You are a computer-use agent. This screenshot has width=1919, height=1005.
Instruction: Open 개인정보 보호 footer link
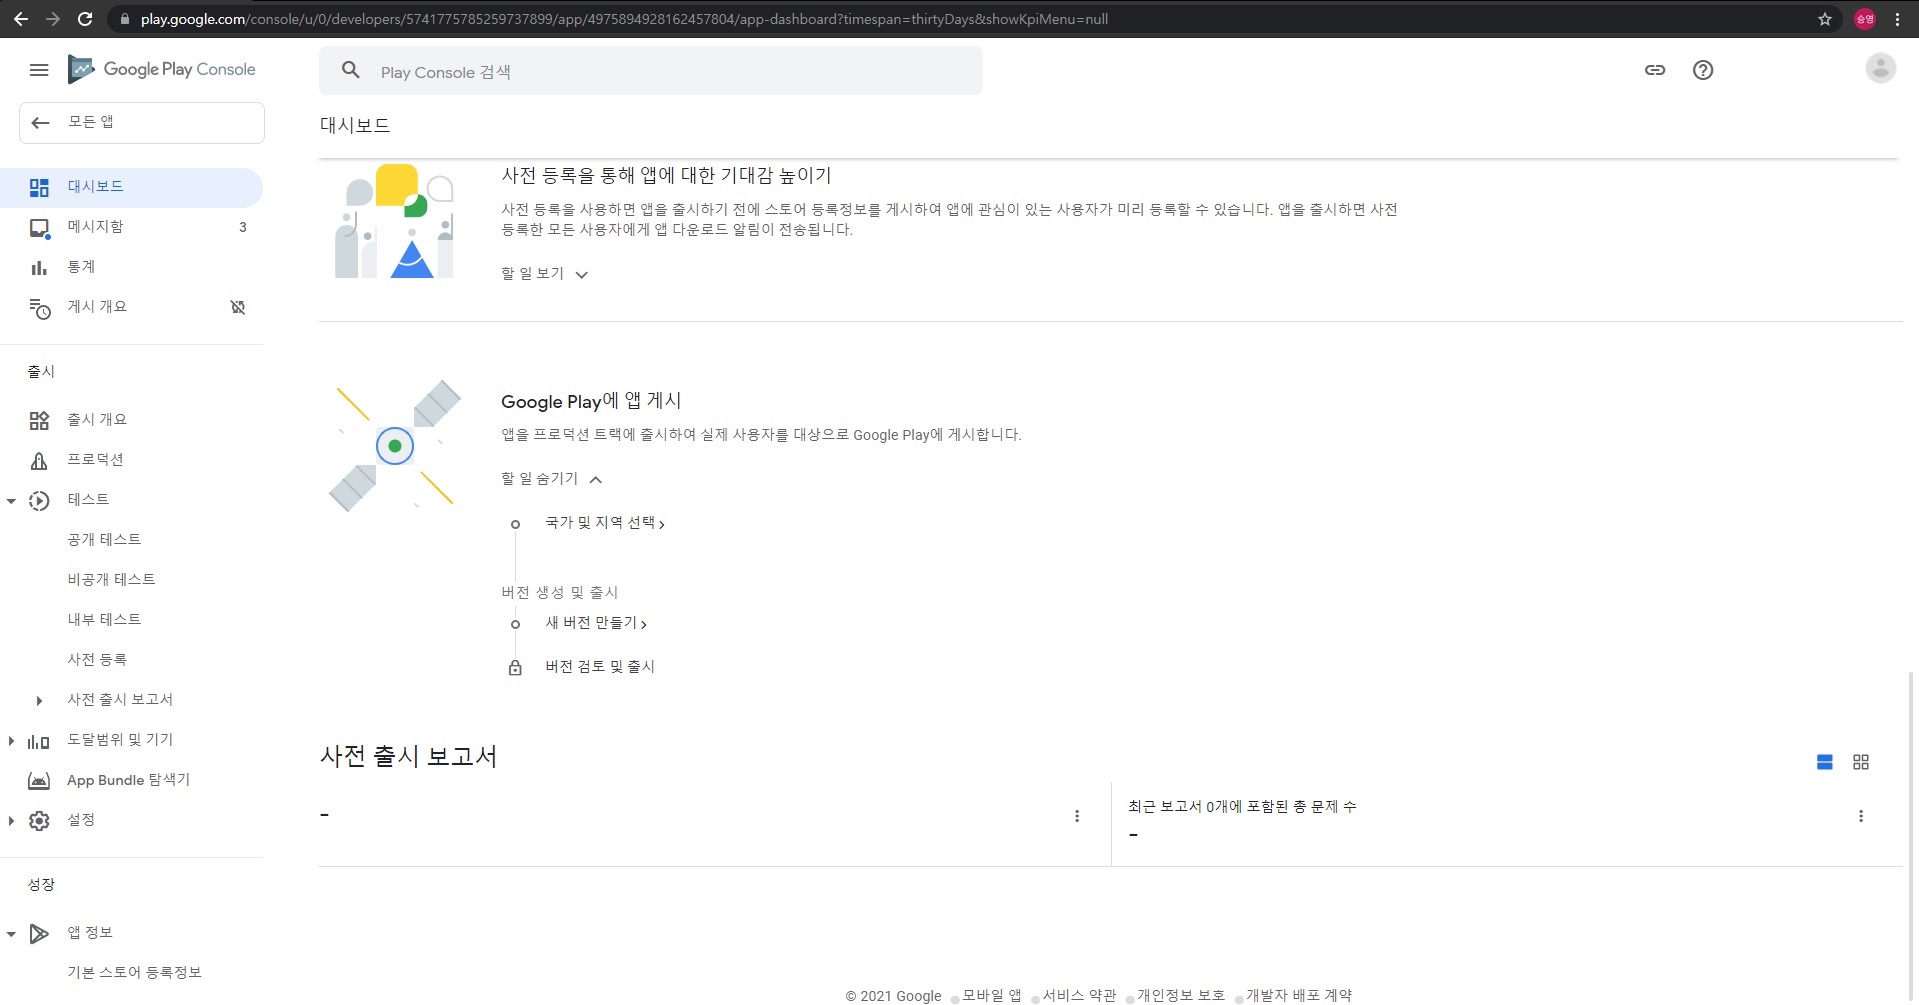tap(1181, 996)
